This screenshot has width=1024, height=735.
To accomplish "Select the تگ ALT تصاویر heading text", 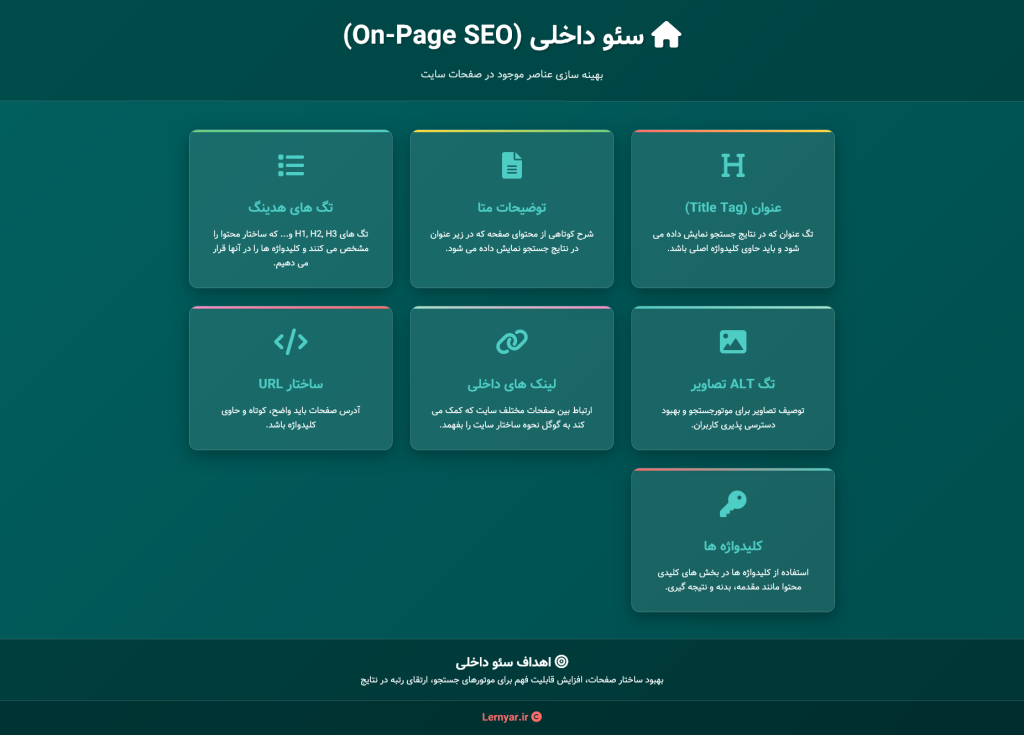I will pyautogui.click(x=732, y=382).
